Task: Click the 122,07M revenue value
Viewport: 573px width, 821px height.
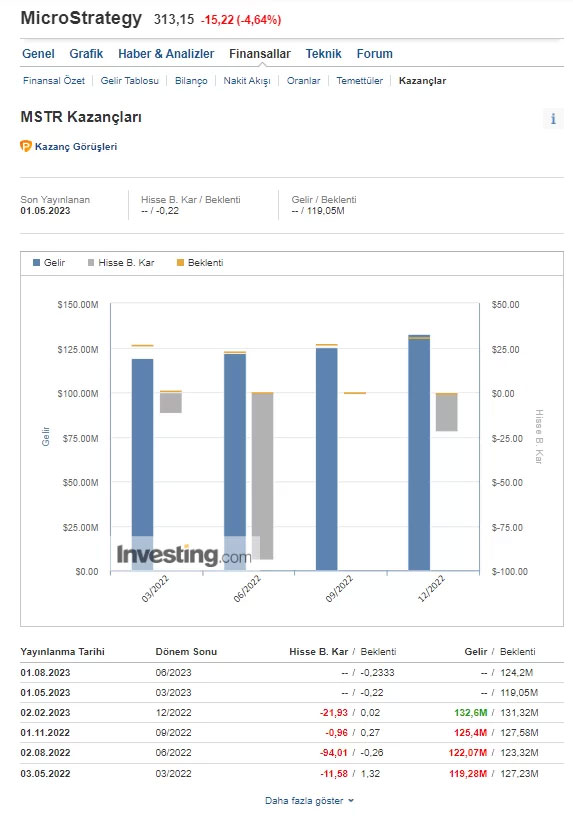Action: point(468,752)
